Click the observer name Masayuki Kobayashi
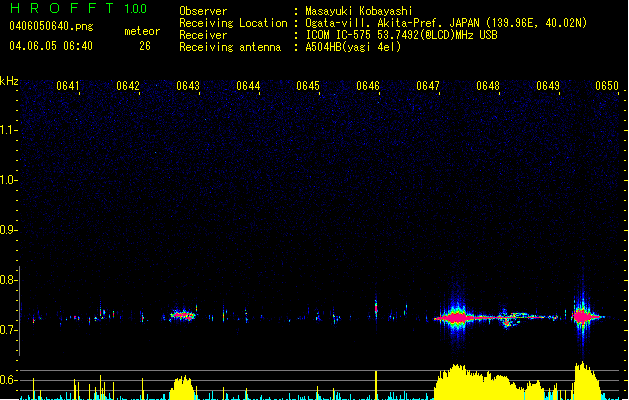 pyautogui.click(x=359, y=11)
